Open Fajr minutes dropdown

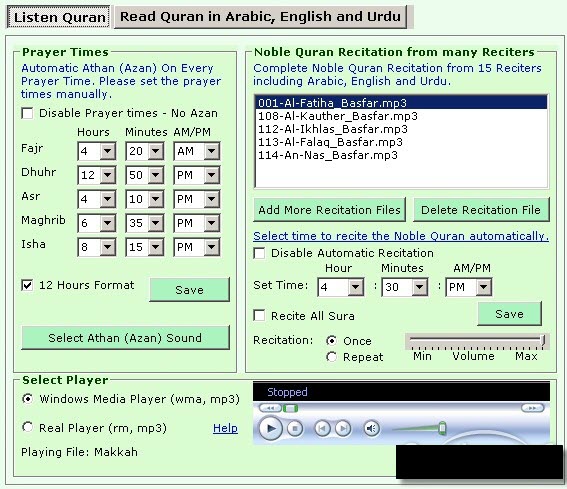(155, 151)
